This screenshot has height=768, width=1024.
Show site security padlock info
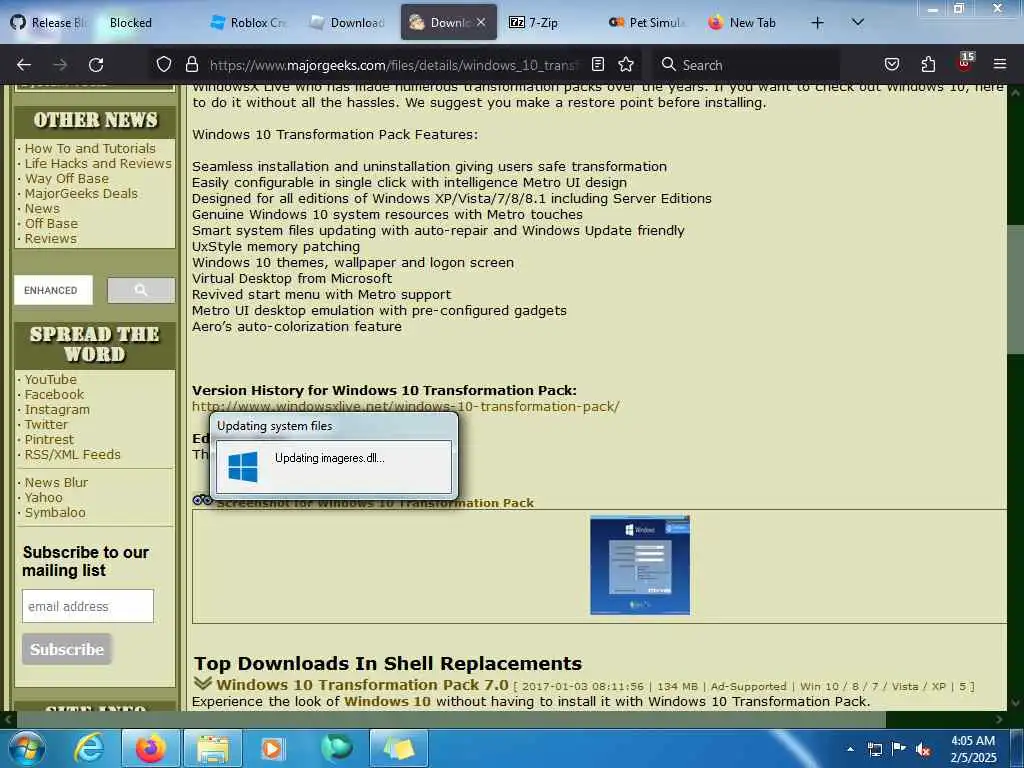coord(191,65)
